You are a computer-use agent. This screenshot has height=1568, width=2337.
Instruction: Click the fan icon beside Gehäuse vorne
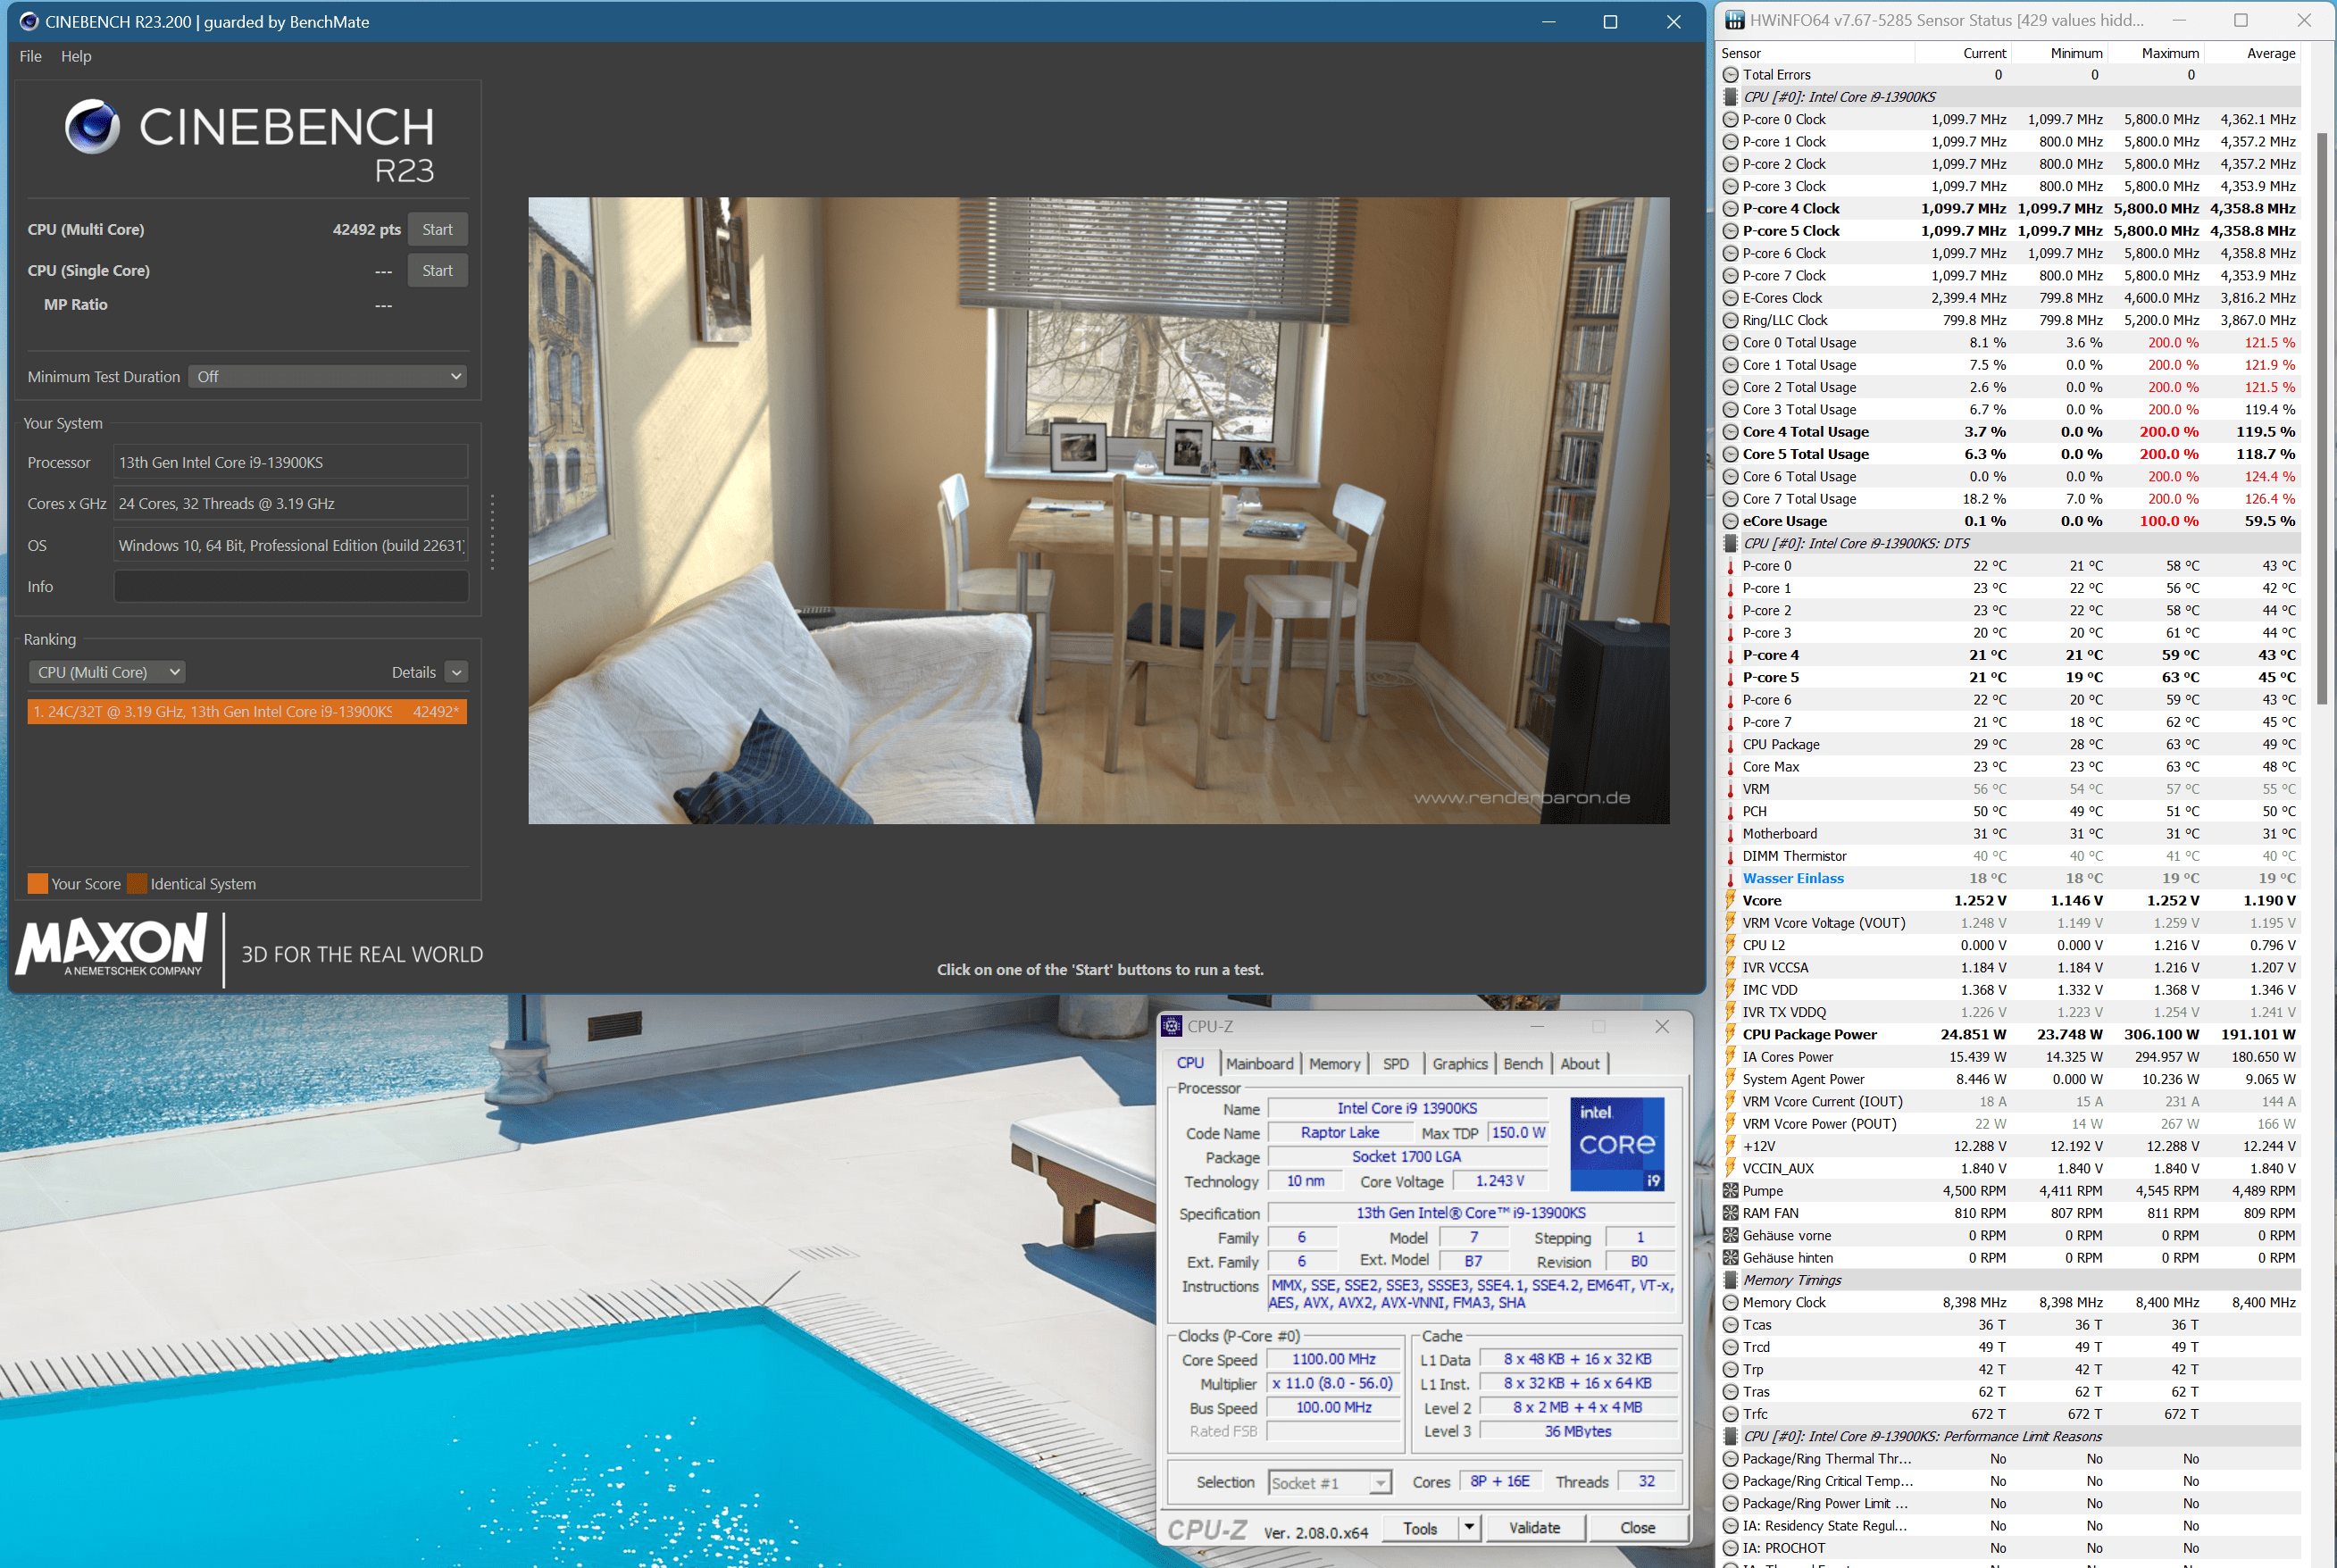(1730, 1236)
